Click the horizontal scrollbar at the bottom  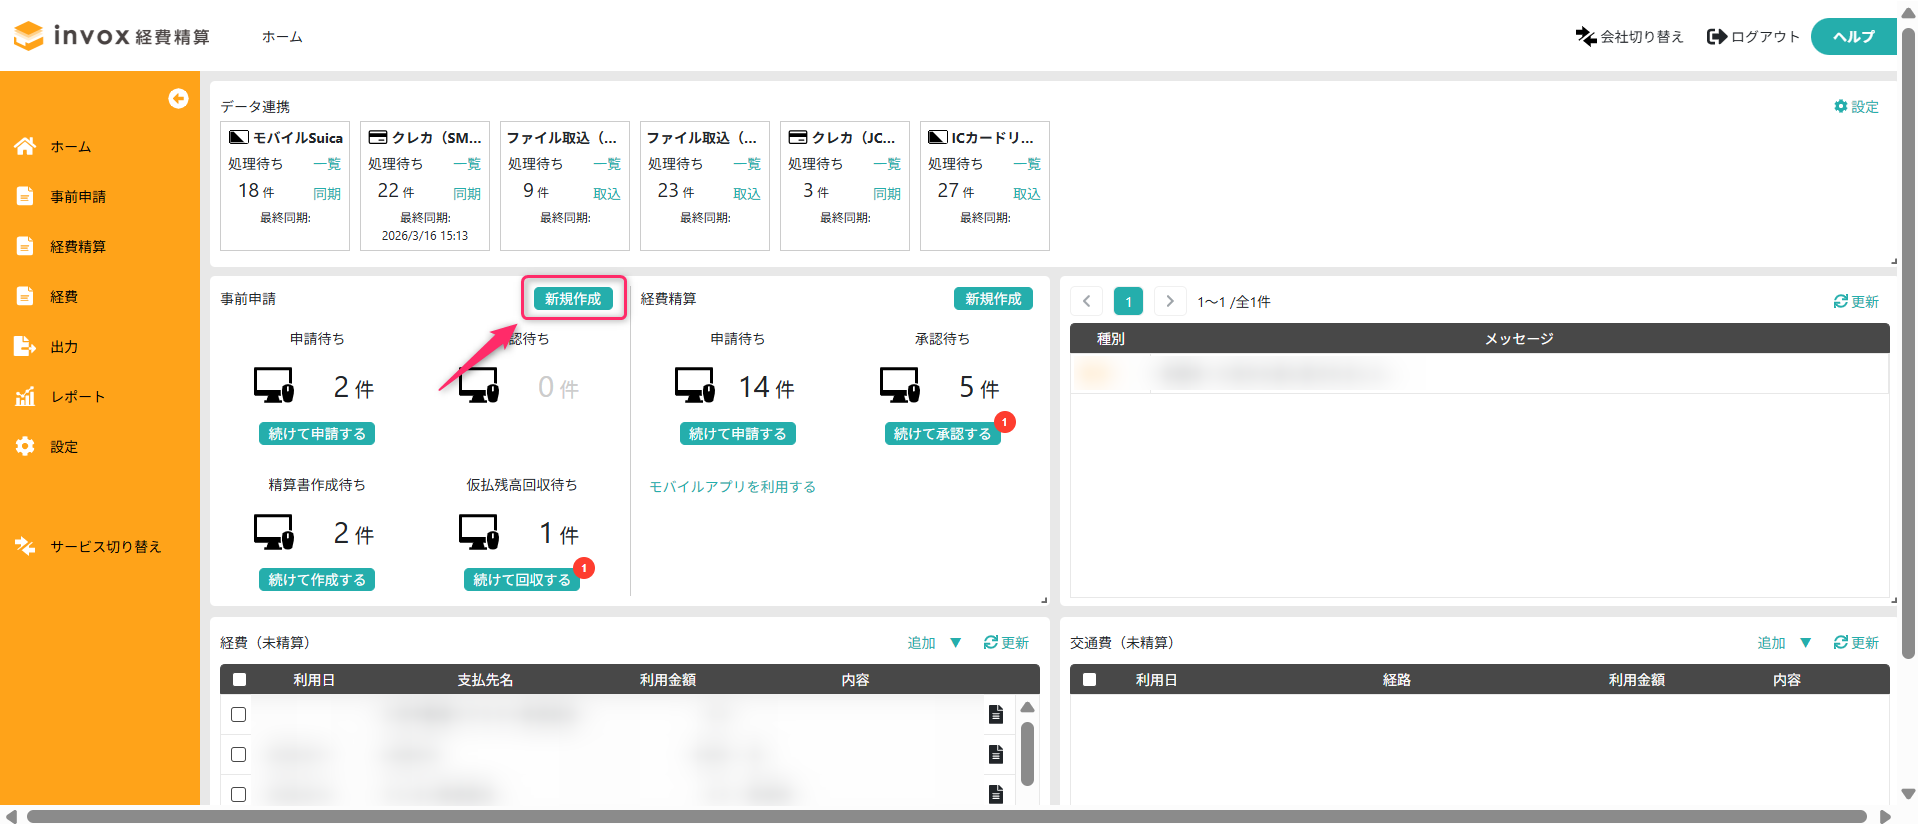pos(945,816)
